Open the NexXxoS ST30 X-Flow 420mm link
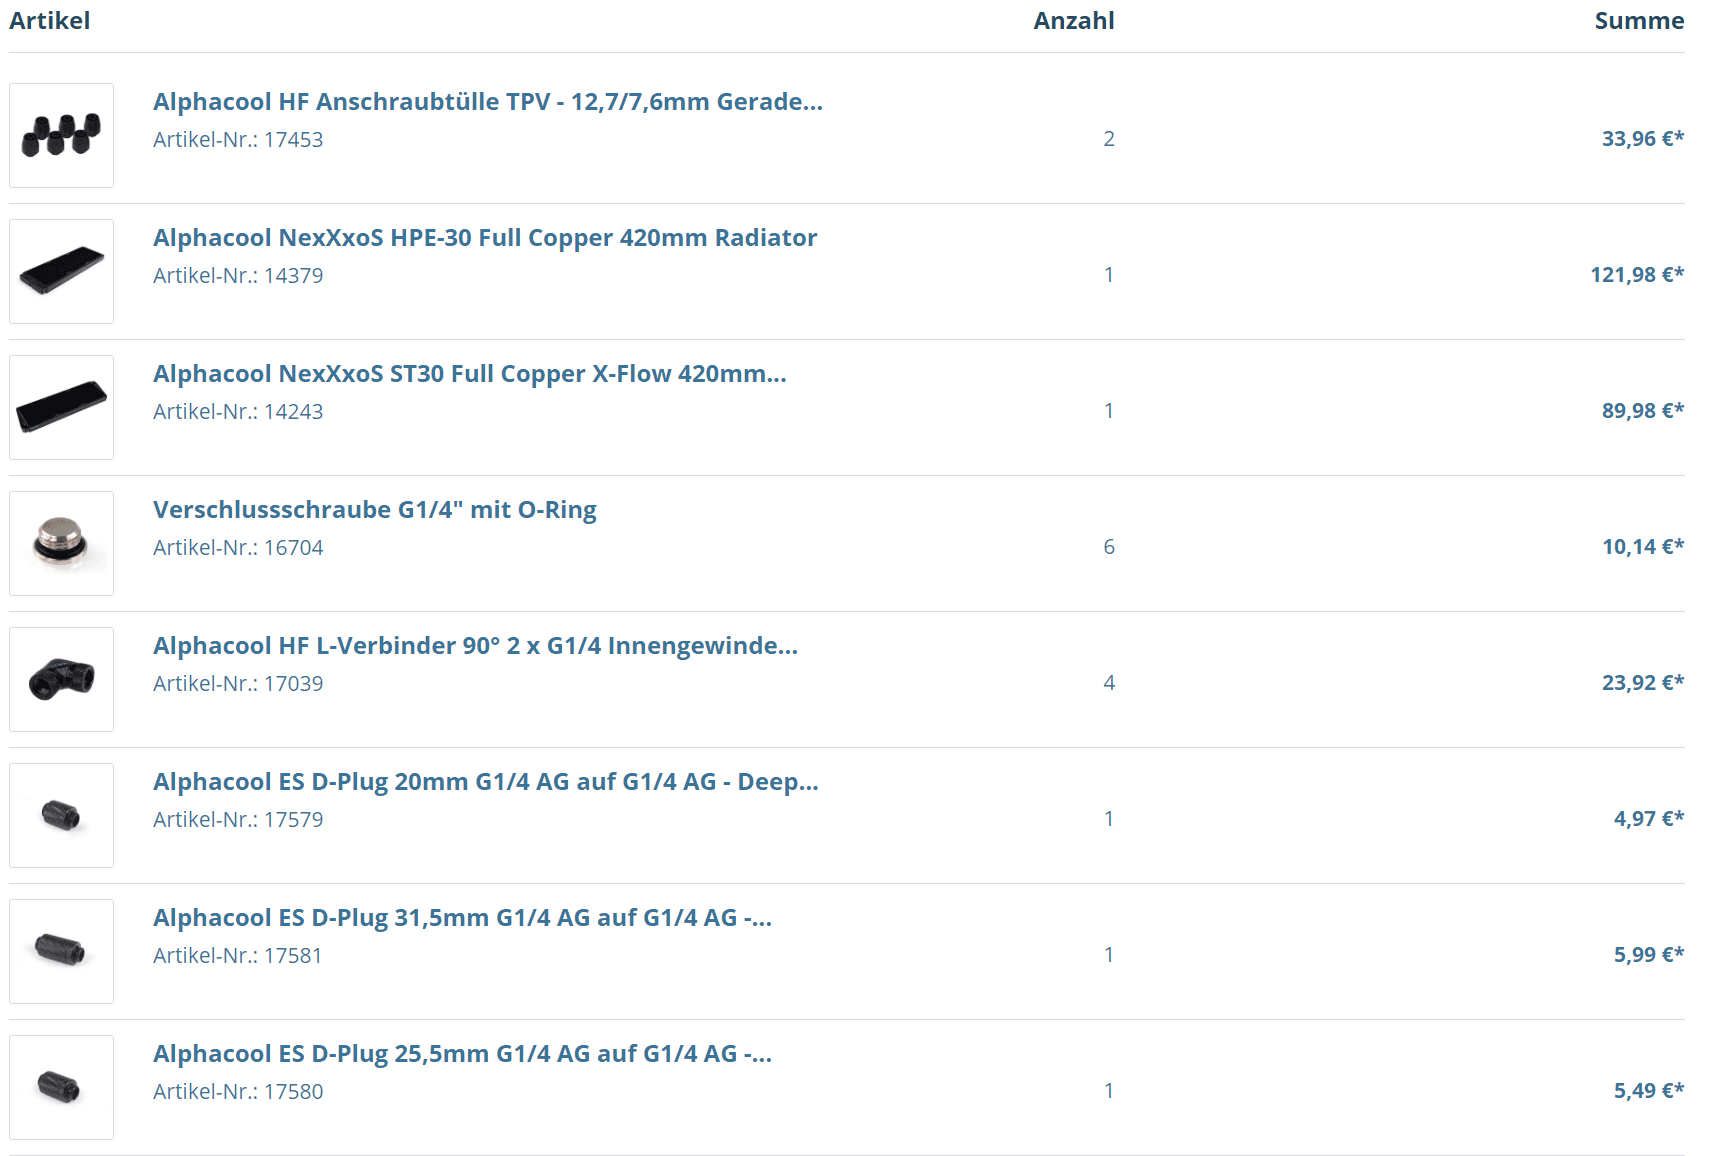The height and width of the screenshot is (1156, 1714). [x=469, y=374]
